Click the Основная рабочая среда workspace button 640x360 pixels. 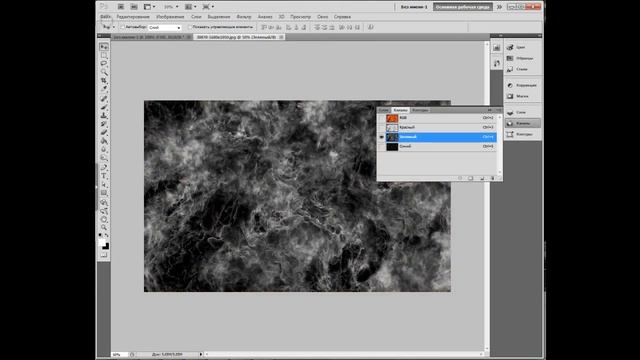pos(462,7)
